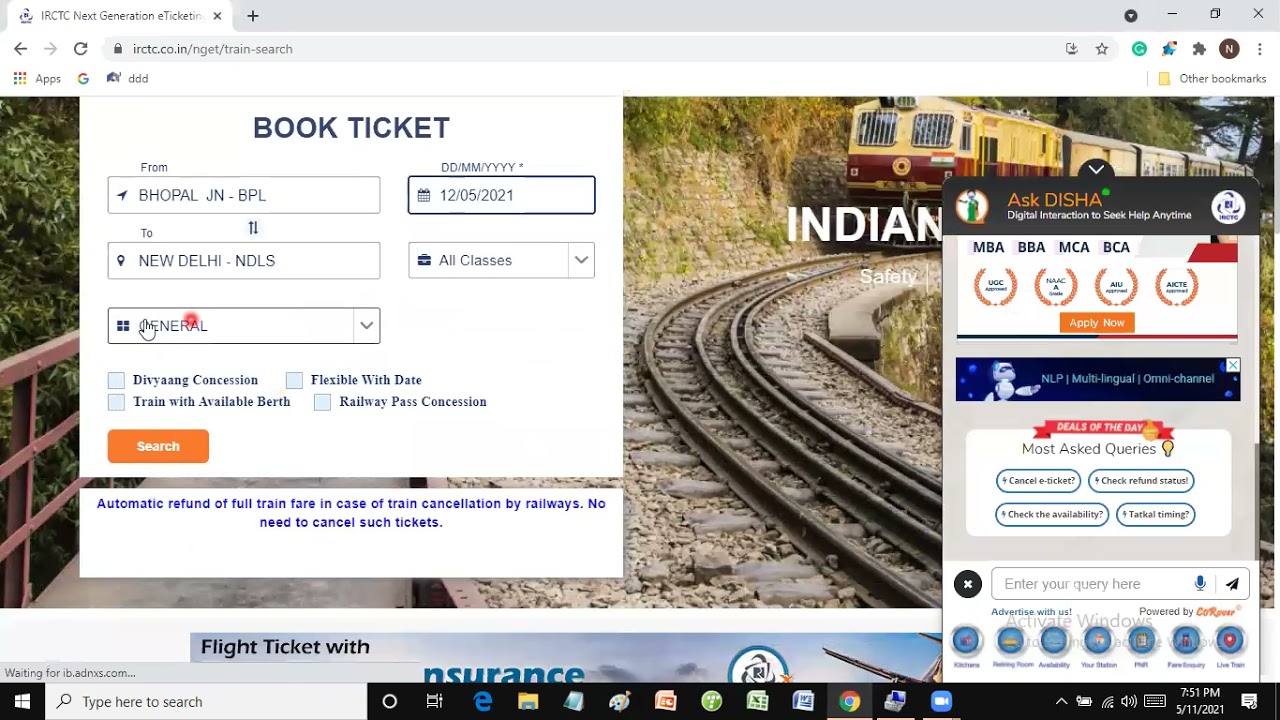
Task: Send query with the paper plane icon
Action: point(1232,584)
